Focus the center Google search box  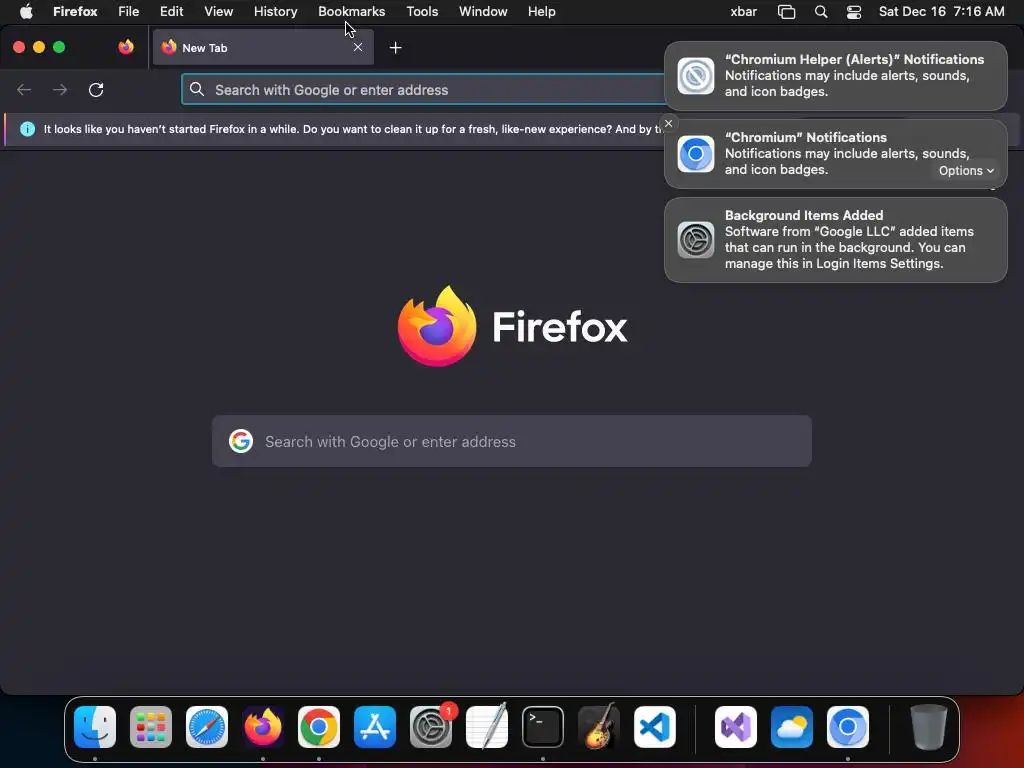point(512,441)
